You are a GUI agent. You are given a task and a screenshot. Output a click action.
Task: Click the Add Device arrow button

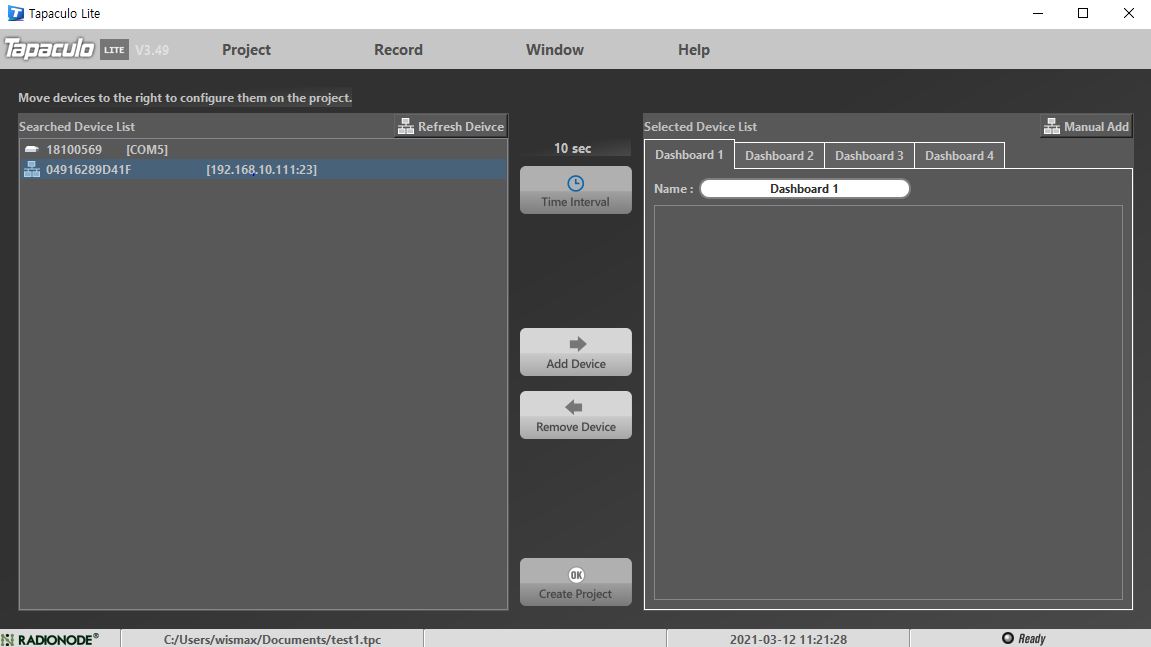point(576,352)
